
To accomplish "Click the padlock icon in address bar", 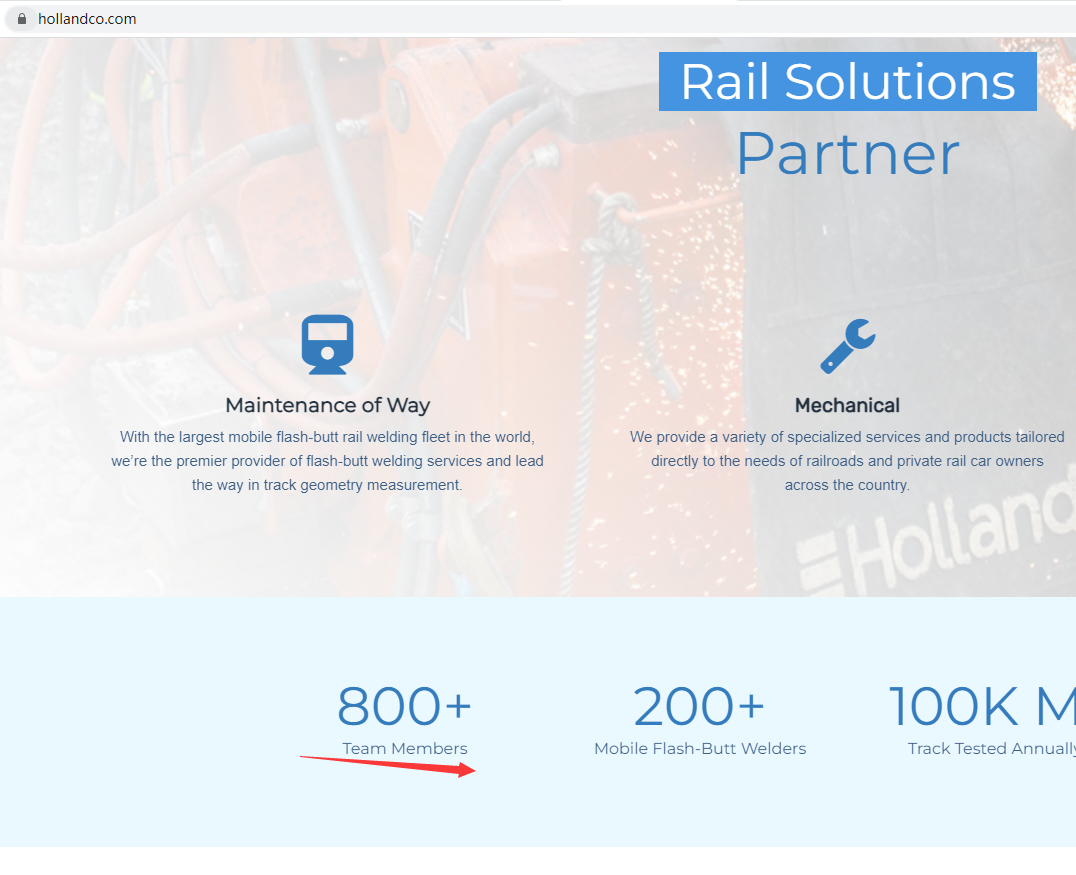I will (22, 19).
